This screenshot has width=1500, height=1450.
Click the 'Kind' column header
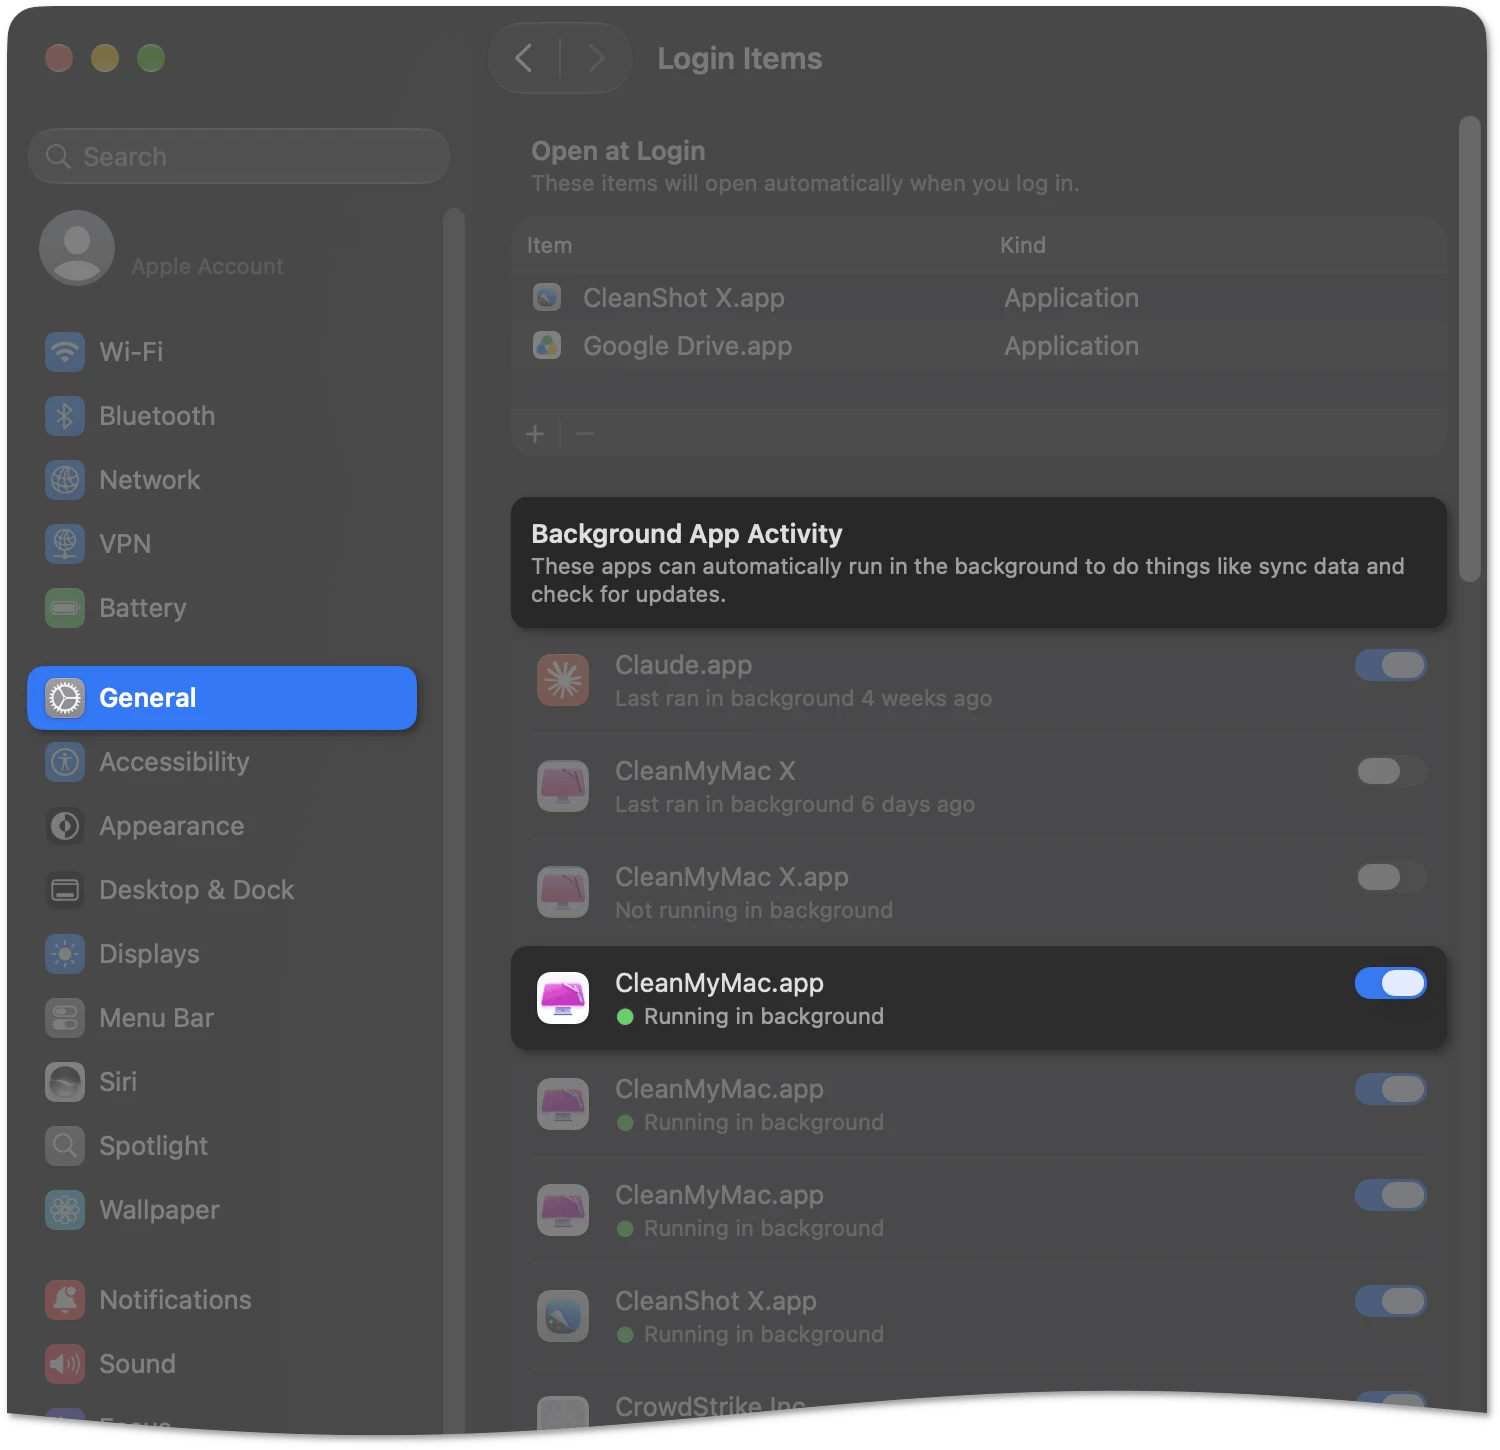coord(1023,246)
